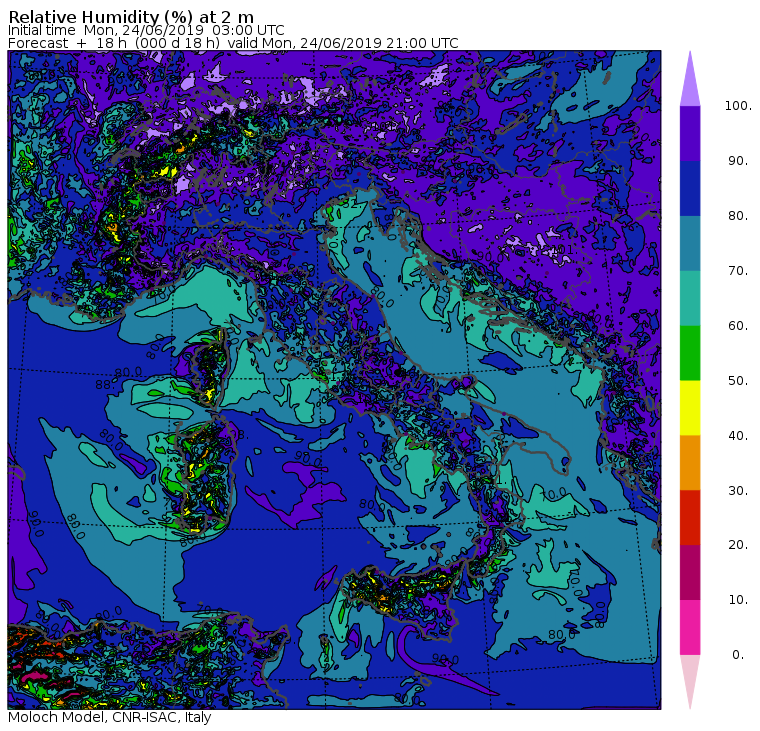Pick the dark magenta 10–20 legend band

pos(690,573)
